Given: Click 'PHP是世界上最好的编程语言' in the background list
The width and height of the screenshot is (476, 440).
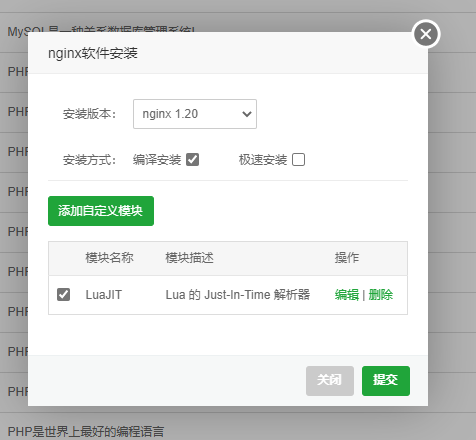Looking at the screenshot, I should pos(86,432).
